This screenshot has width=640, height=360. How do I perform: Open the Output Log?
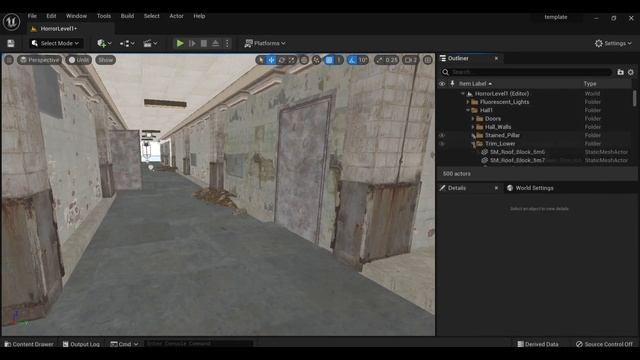(x=81, y=344)
